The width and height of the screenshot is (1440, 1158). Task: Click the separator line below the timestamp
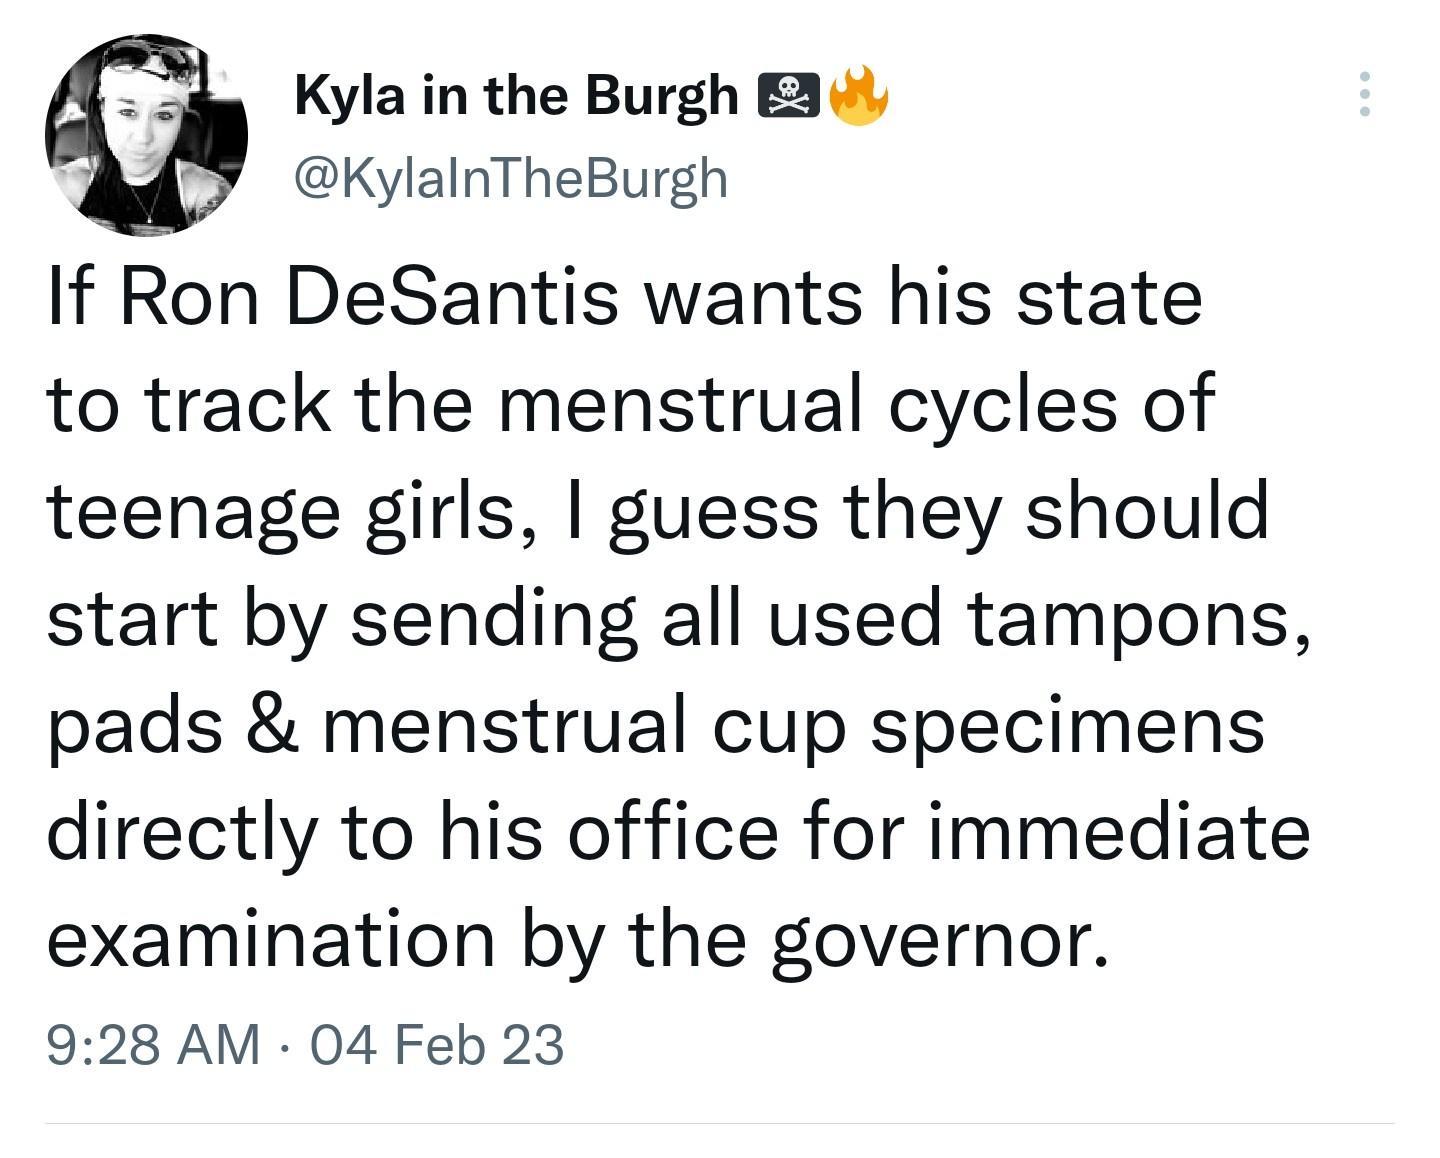(x=720, y=1131)
